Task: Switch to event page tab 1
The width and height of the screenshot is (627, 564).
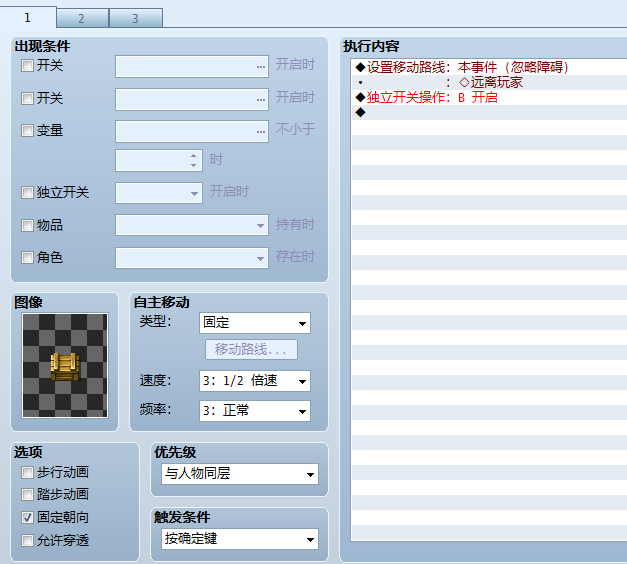Action: [28, 17]
